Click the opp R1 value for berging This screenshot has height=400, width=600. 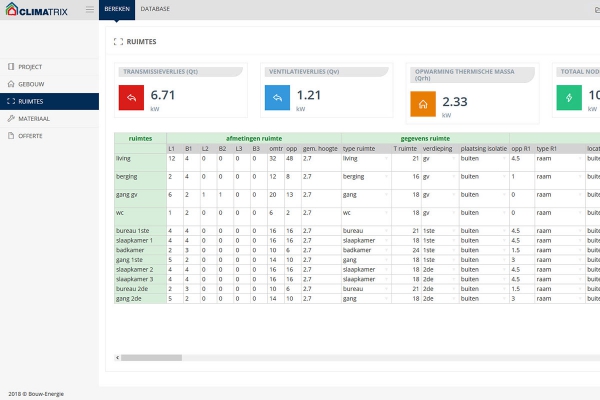(513, 176)
